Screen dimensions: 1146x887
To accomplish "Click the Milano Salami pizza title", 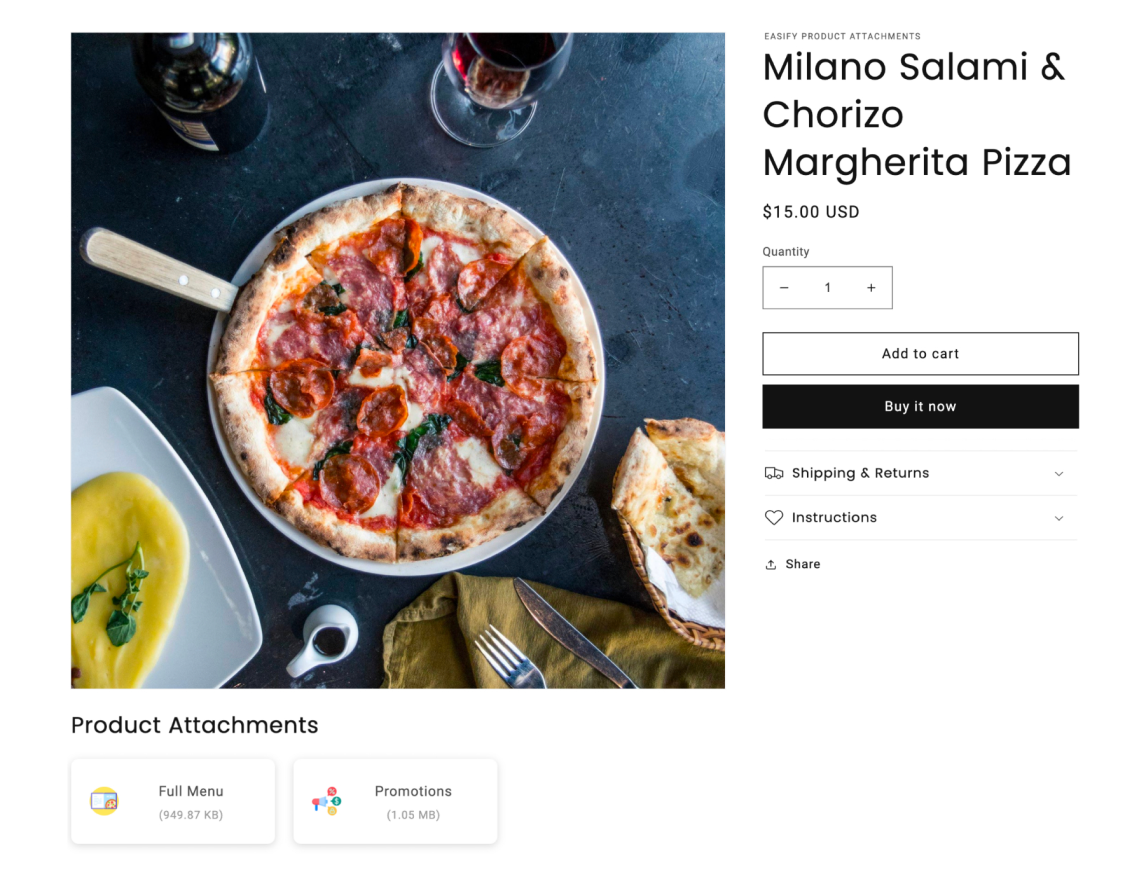I will [916, 115].
